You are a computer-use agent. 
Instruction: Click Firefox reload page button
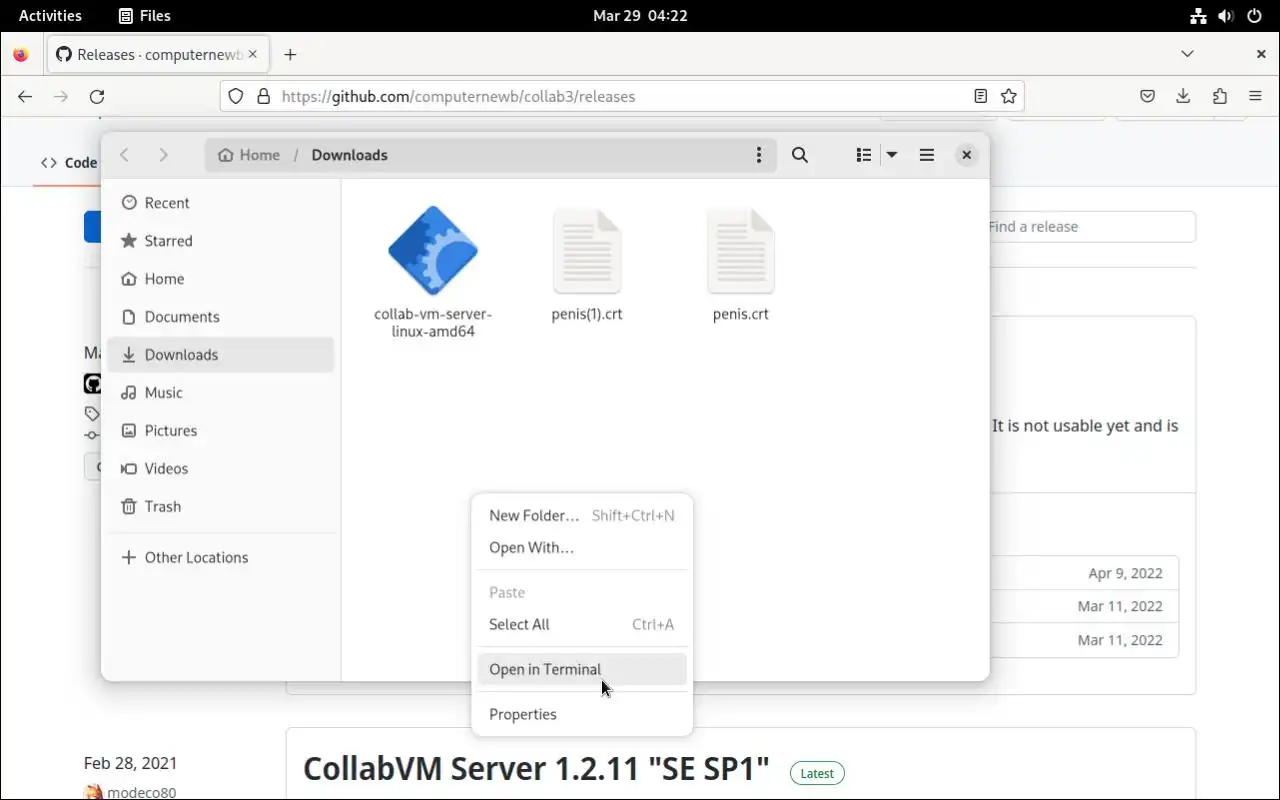(x=97, y=96)
